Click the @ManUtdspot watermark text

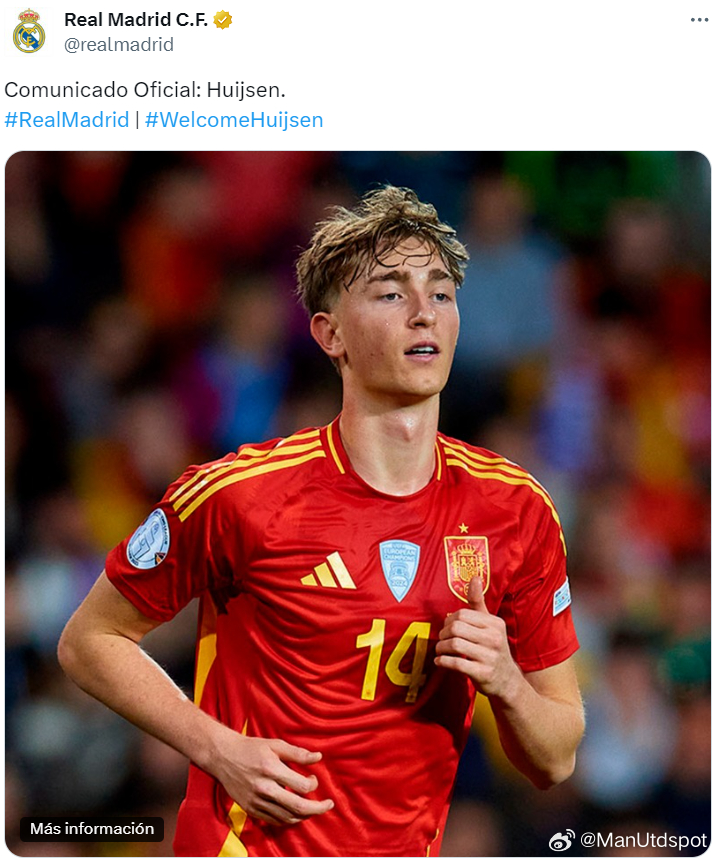[x=644, y=840]
